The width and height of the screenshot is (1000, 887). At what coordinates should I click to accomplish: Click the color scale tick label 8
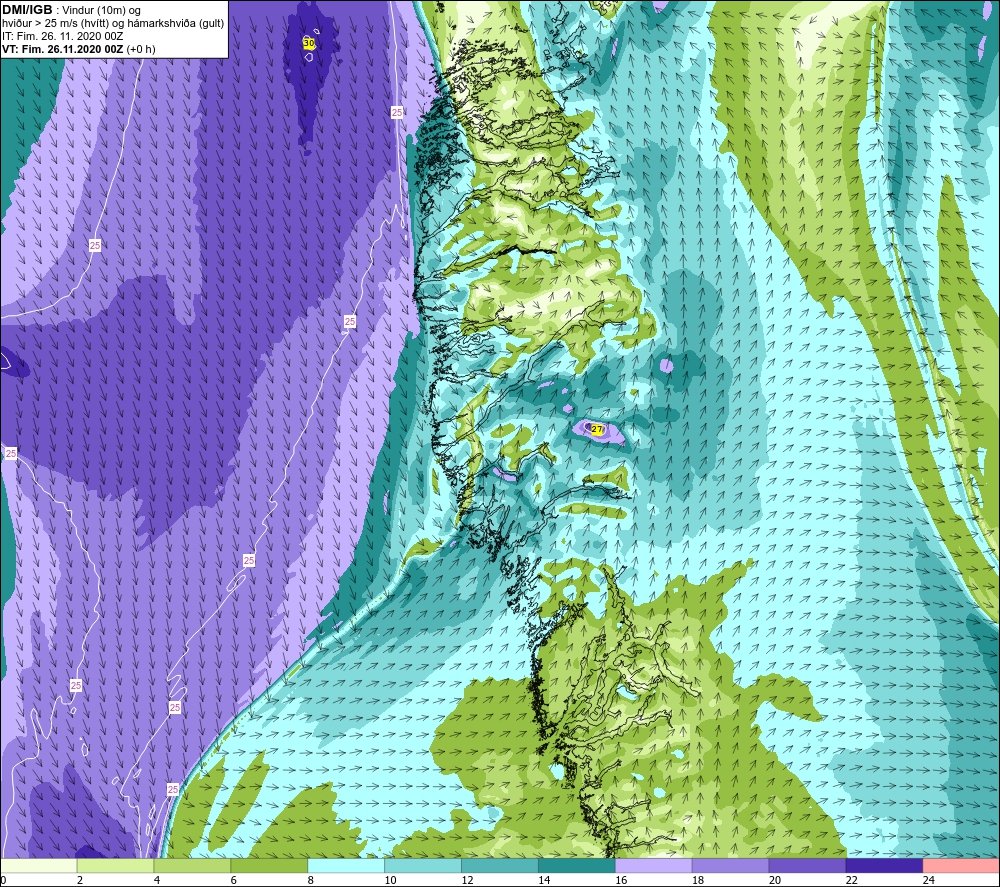pyautogui.click(x=311, y=880)
